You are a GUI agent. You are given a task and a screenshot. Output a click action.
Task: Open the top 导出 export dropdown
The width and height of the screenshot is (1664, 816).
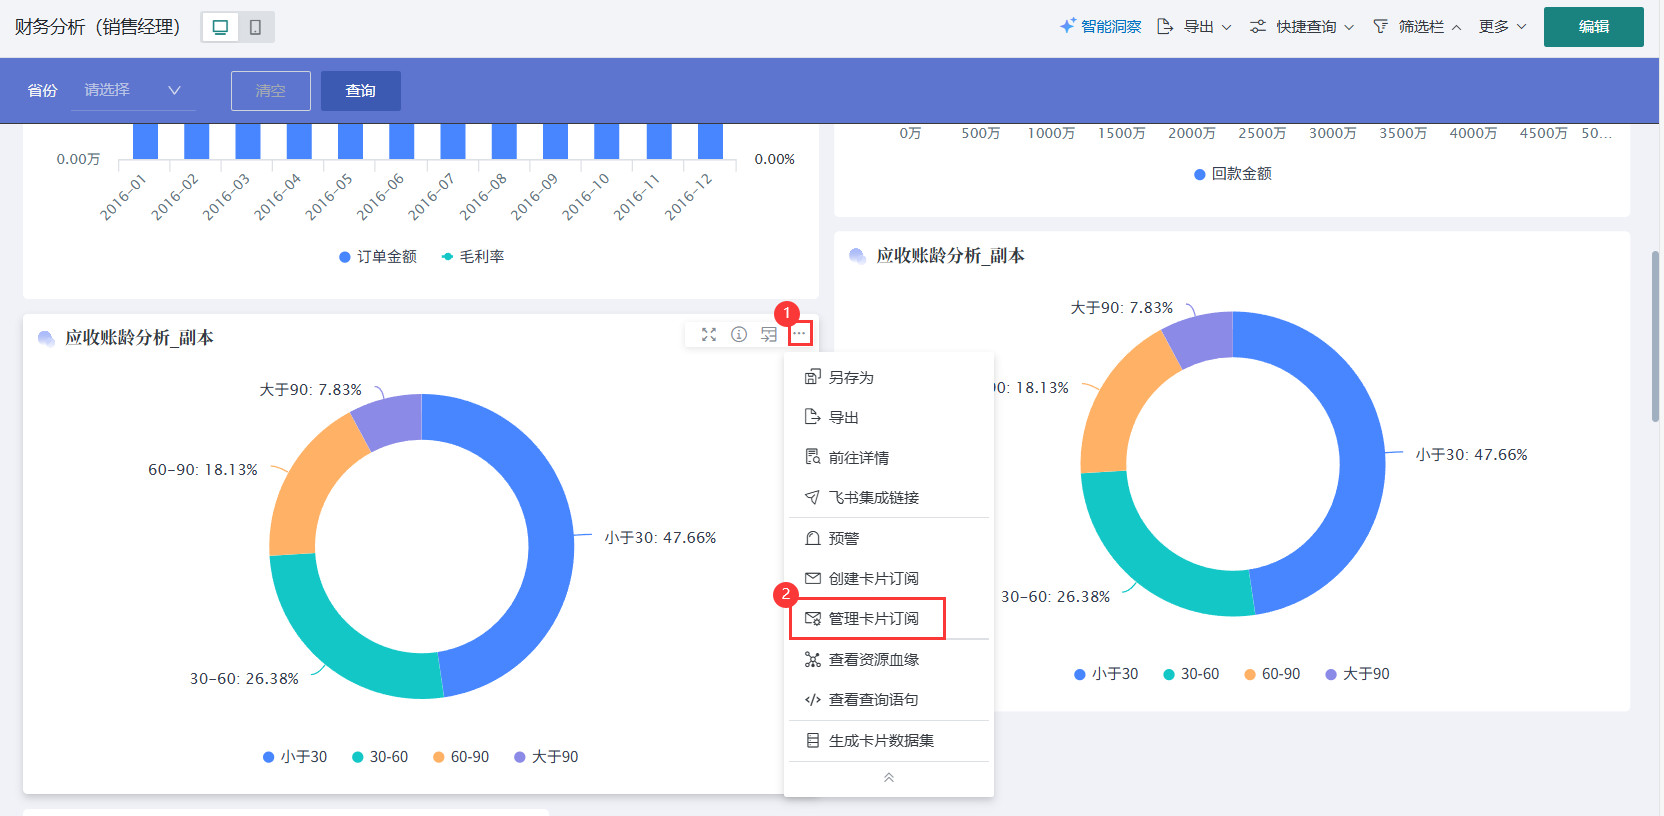pyautogui.click(x=1194, y=27)
